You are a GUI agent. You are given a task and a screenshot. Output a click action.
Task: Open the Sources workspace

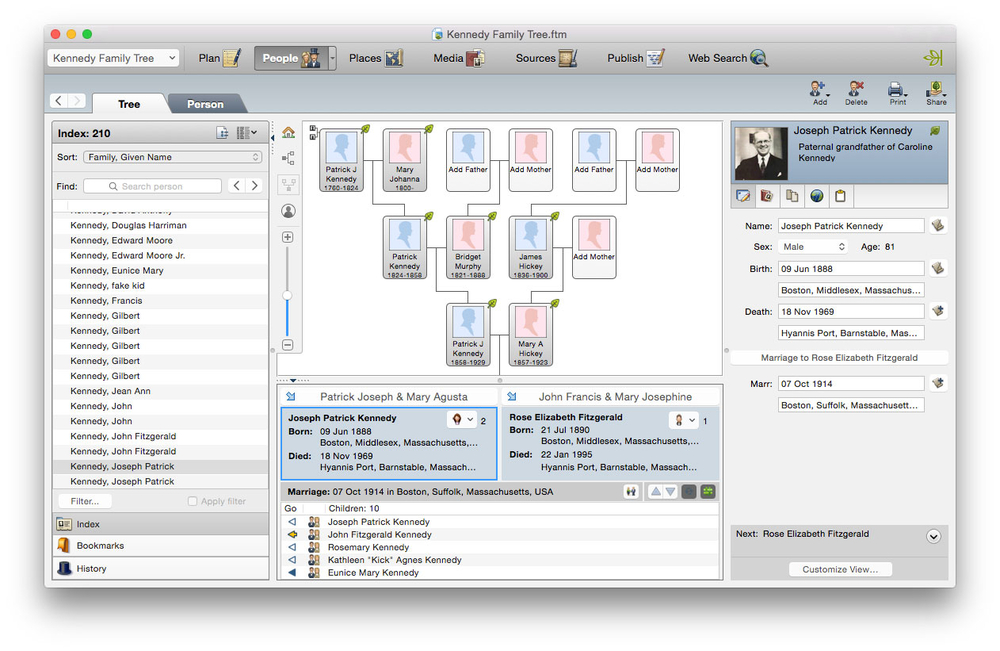546,58
